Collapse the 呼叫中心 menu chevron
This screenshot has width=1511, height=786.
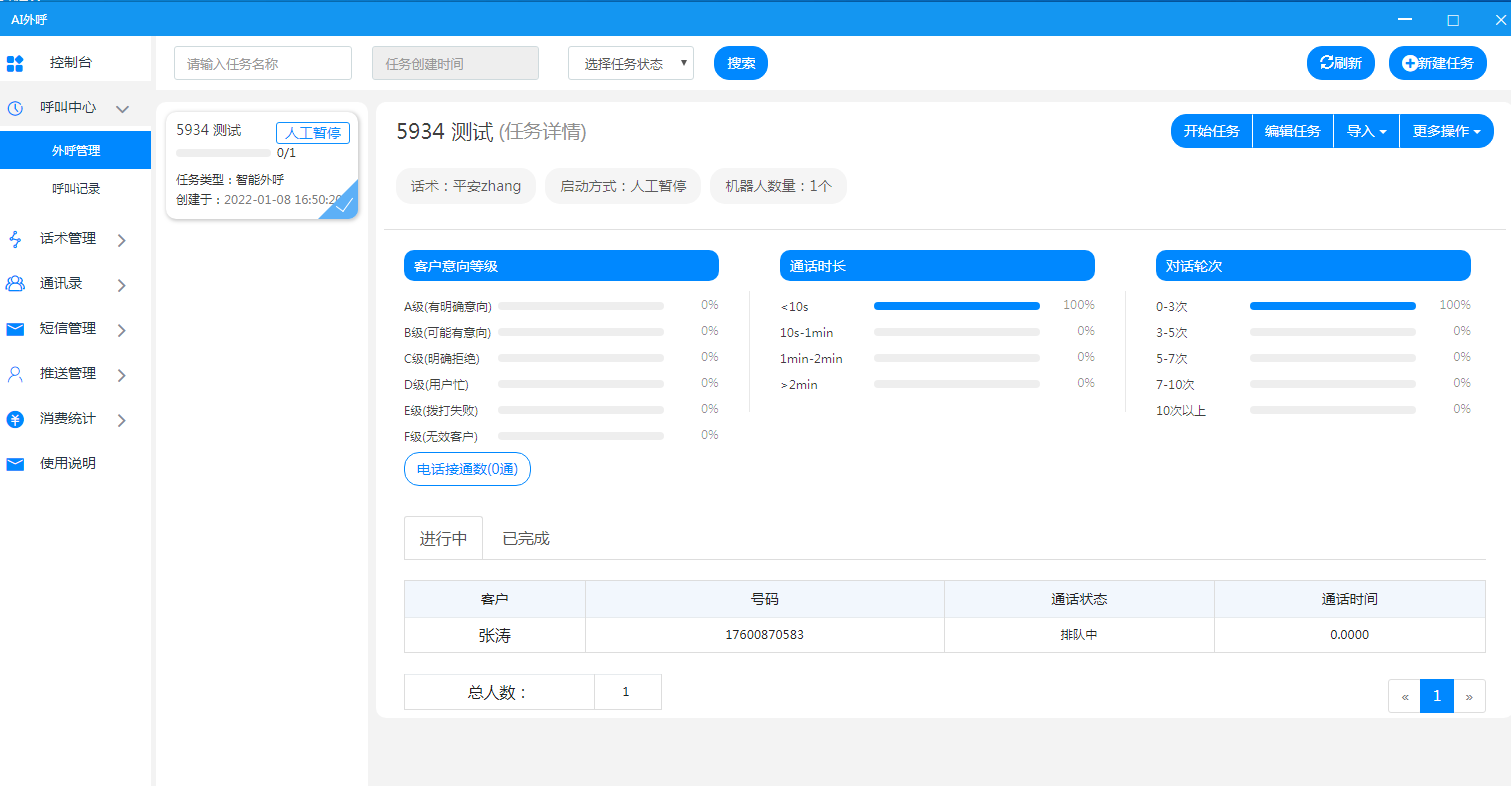point(122,108)
